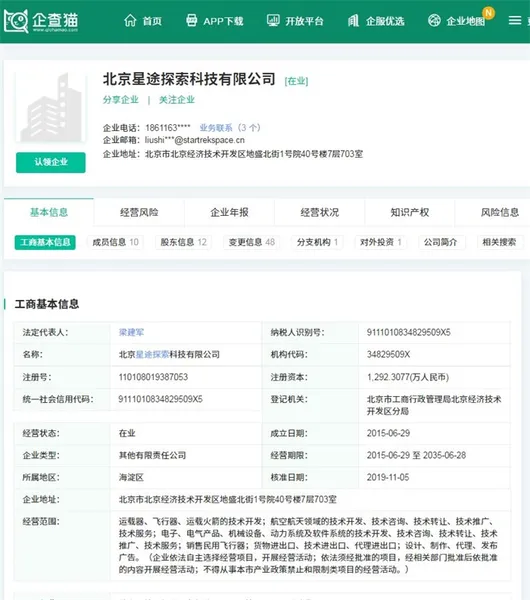Select the 工商基本信息 sub-tab

(x=45, y=242)
